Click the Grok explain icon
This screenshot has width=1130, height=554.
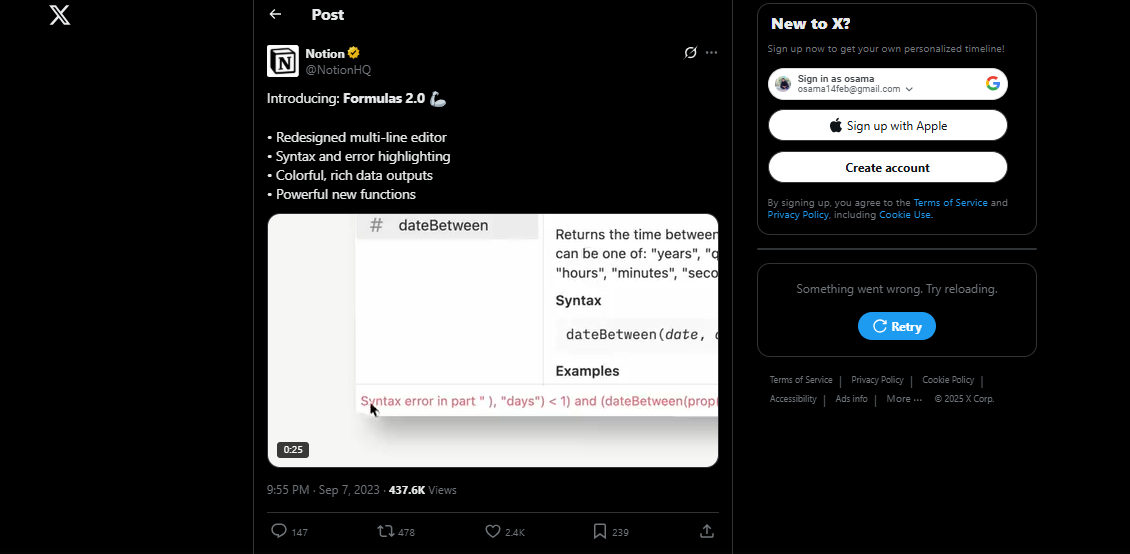coord(690,53)
